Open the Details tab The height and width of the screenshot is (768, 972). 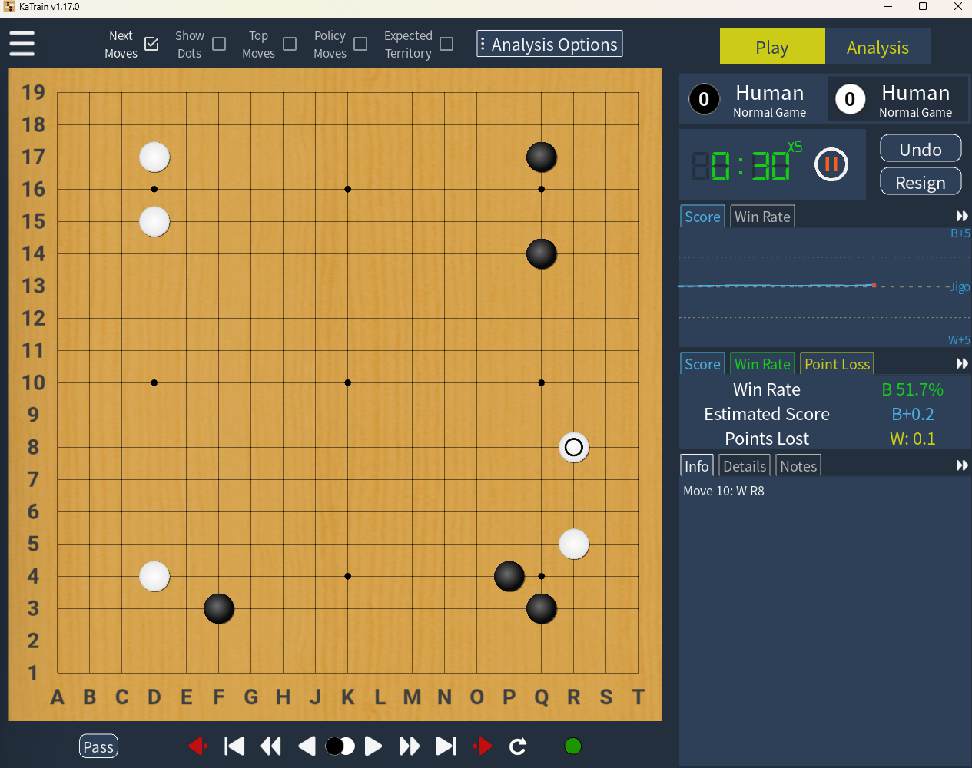click(744, 466)
